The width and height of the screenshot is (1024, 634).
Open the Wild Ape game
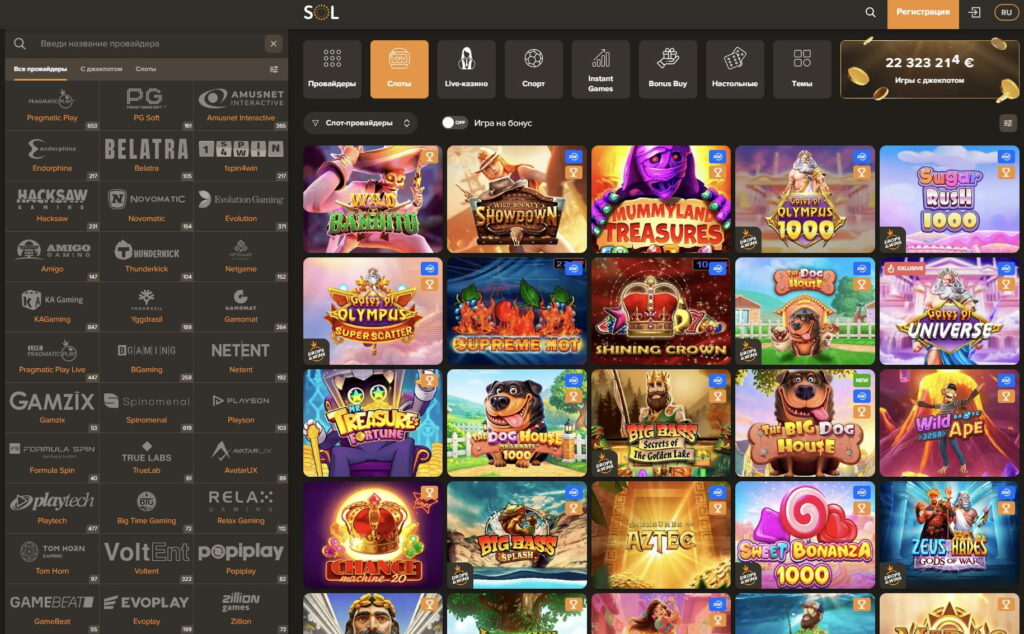(x=949, y=423)
